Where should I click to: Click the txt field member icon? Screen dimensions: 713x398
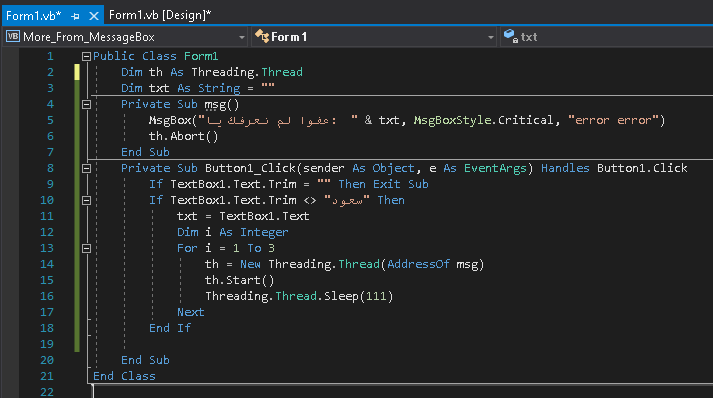pos(511,36)
